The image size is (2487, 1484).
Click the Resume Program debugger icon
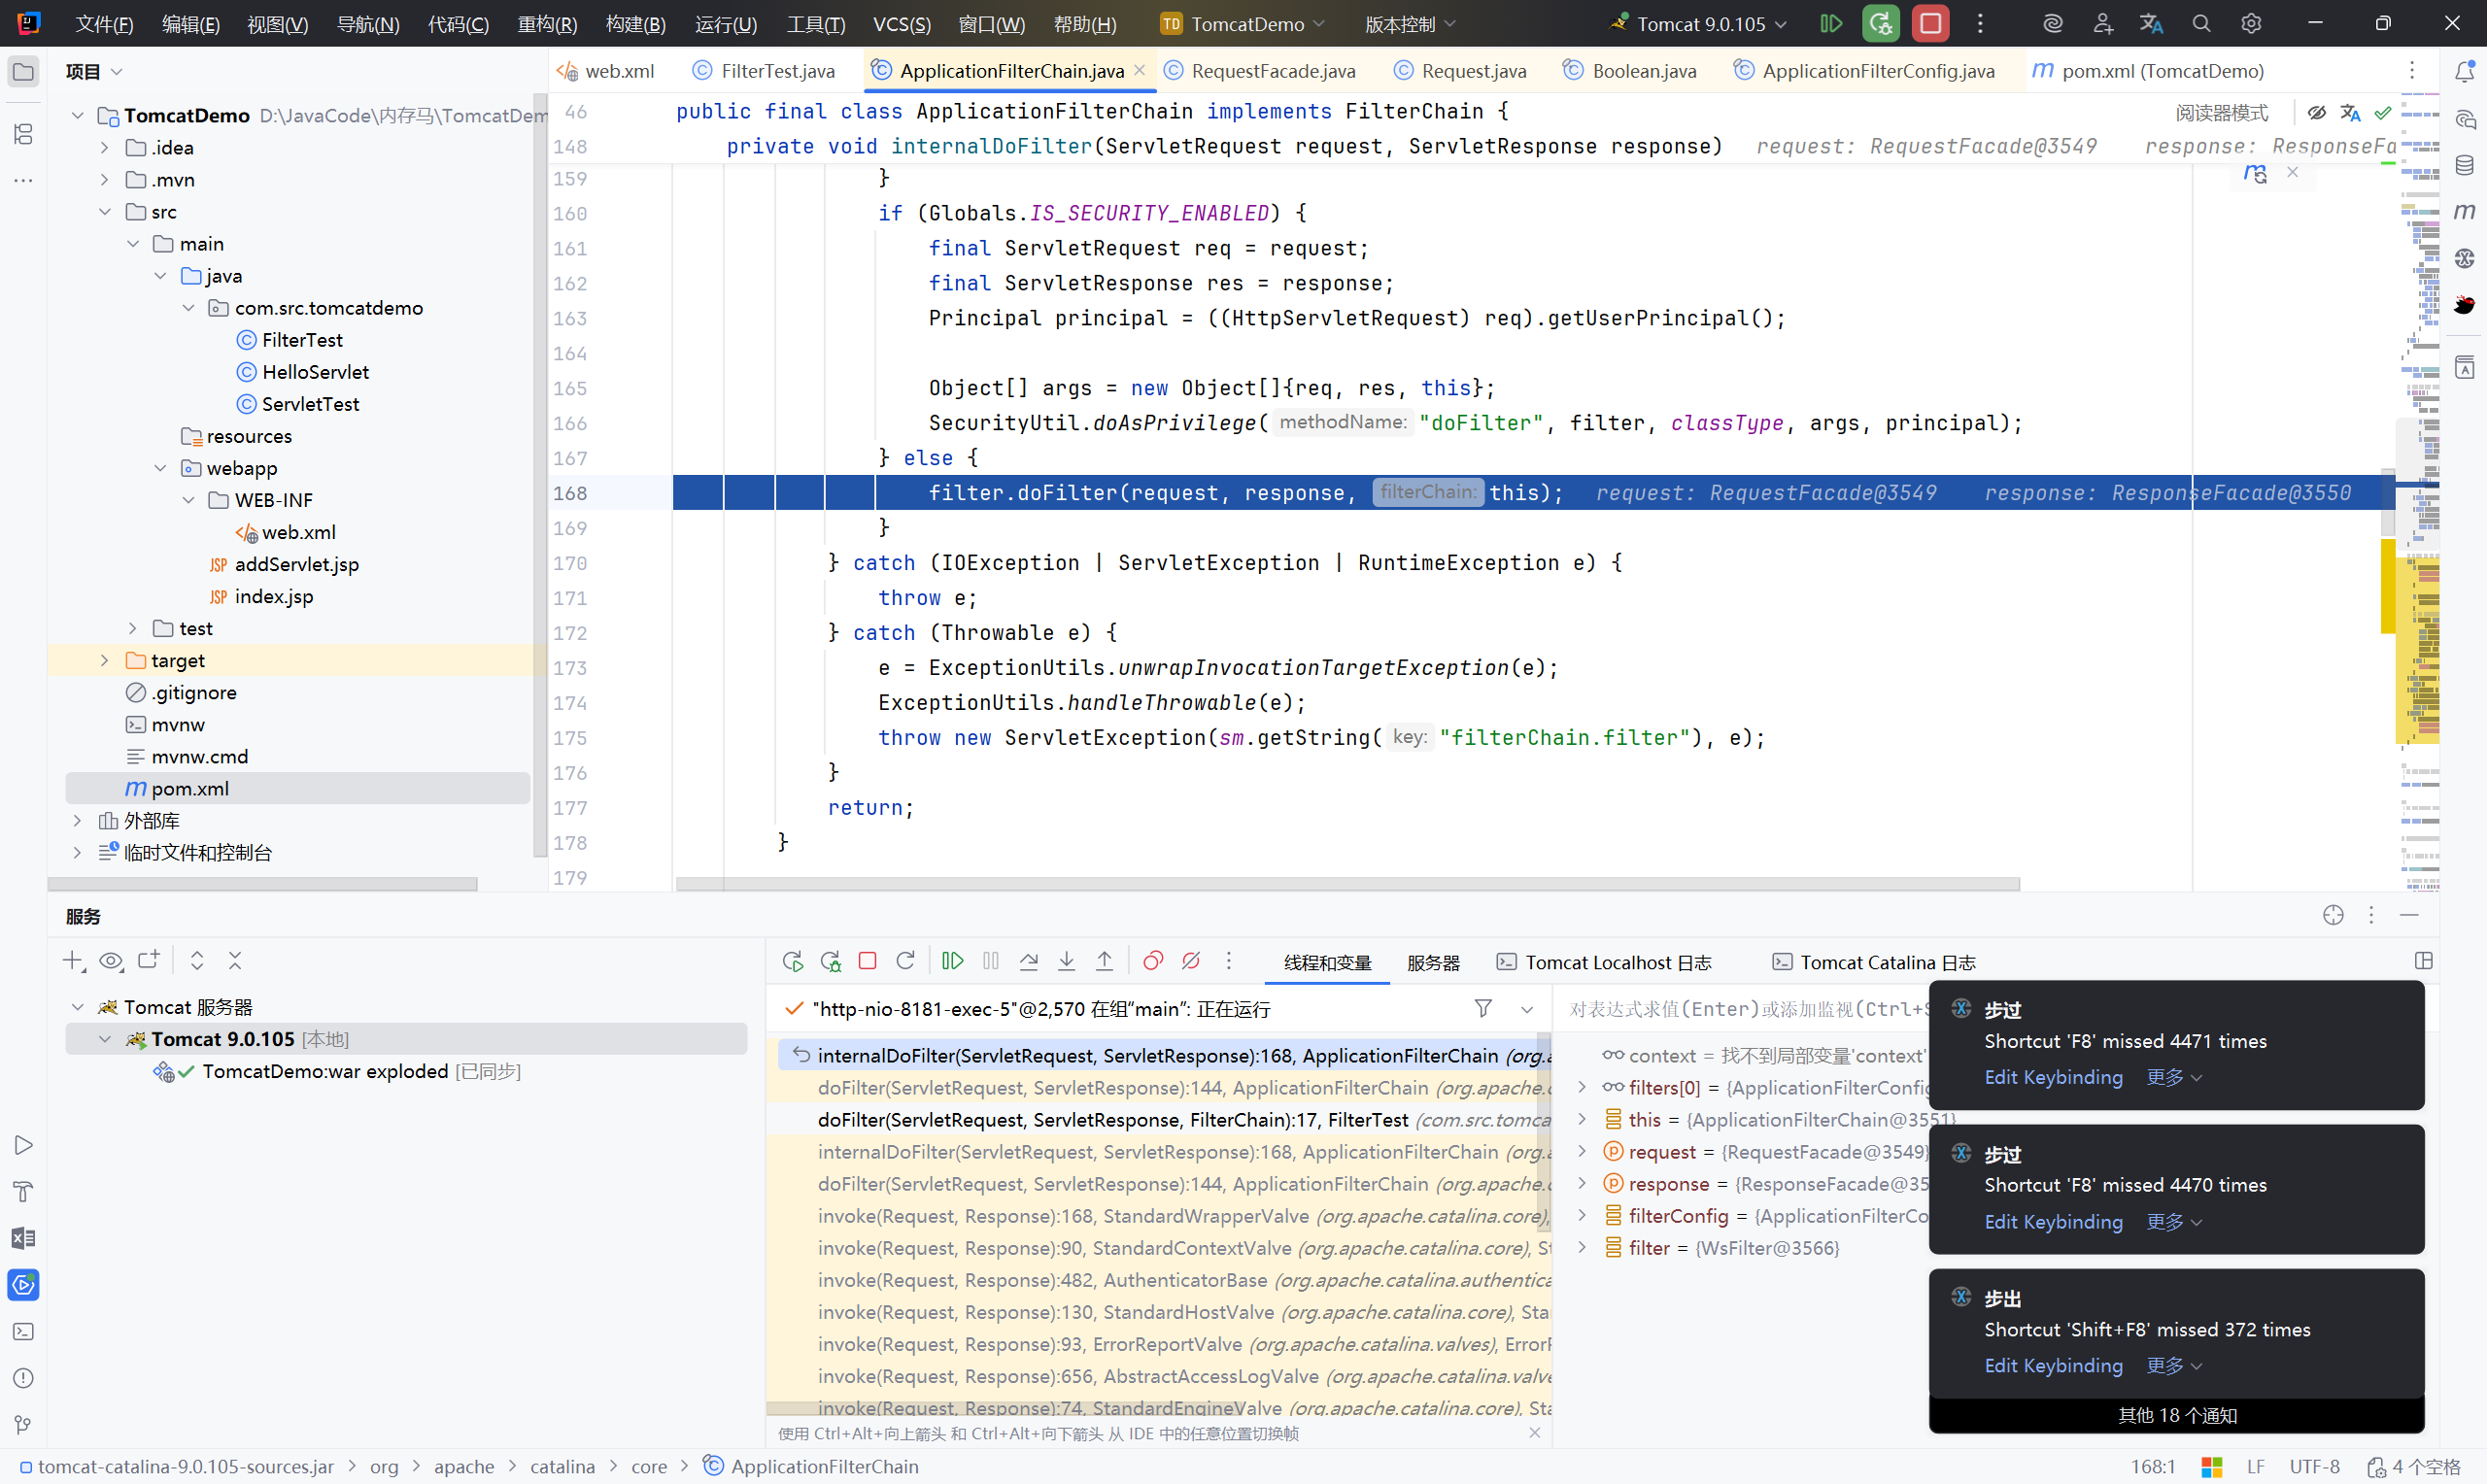[x=952, y=961]
